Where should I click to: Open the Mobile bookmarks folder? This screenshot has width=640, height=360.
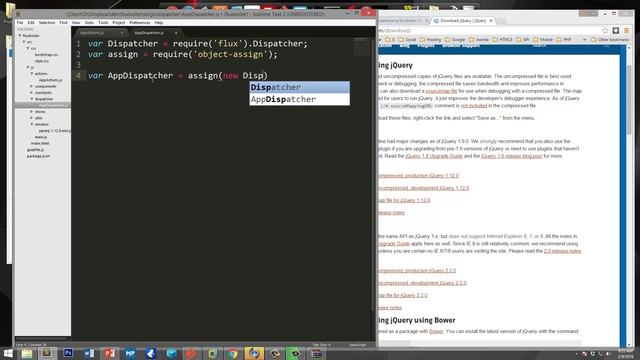click(543, 40)
